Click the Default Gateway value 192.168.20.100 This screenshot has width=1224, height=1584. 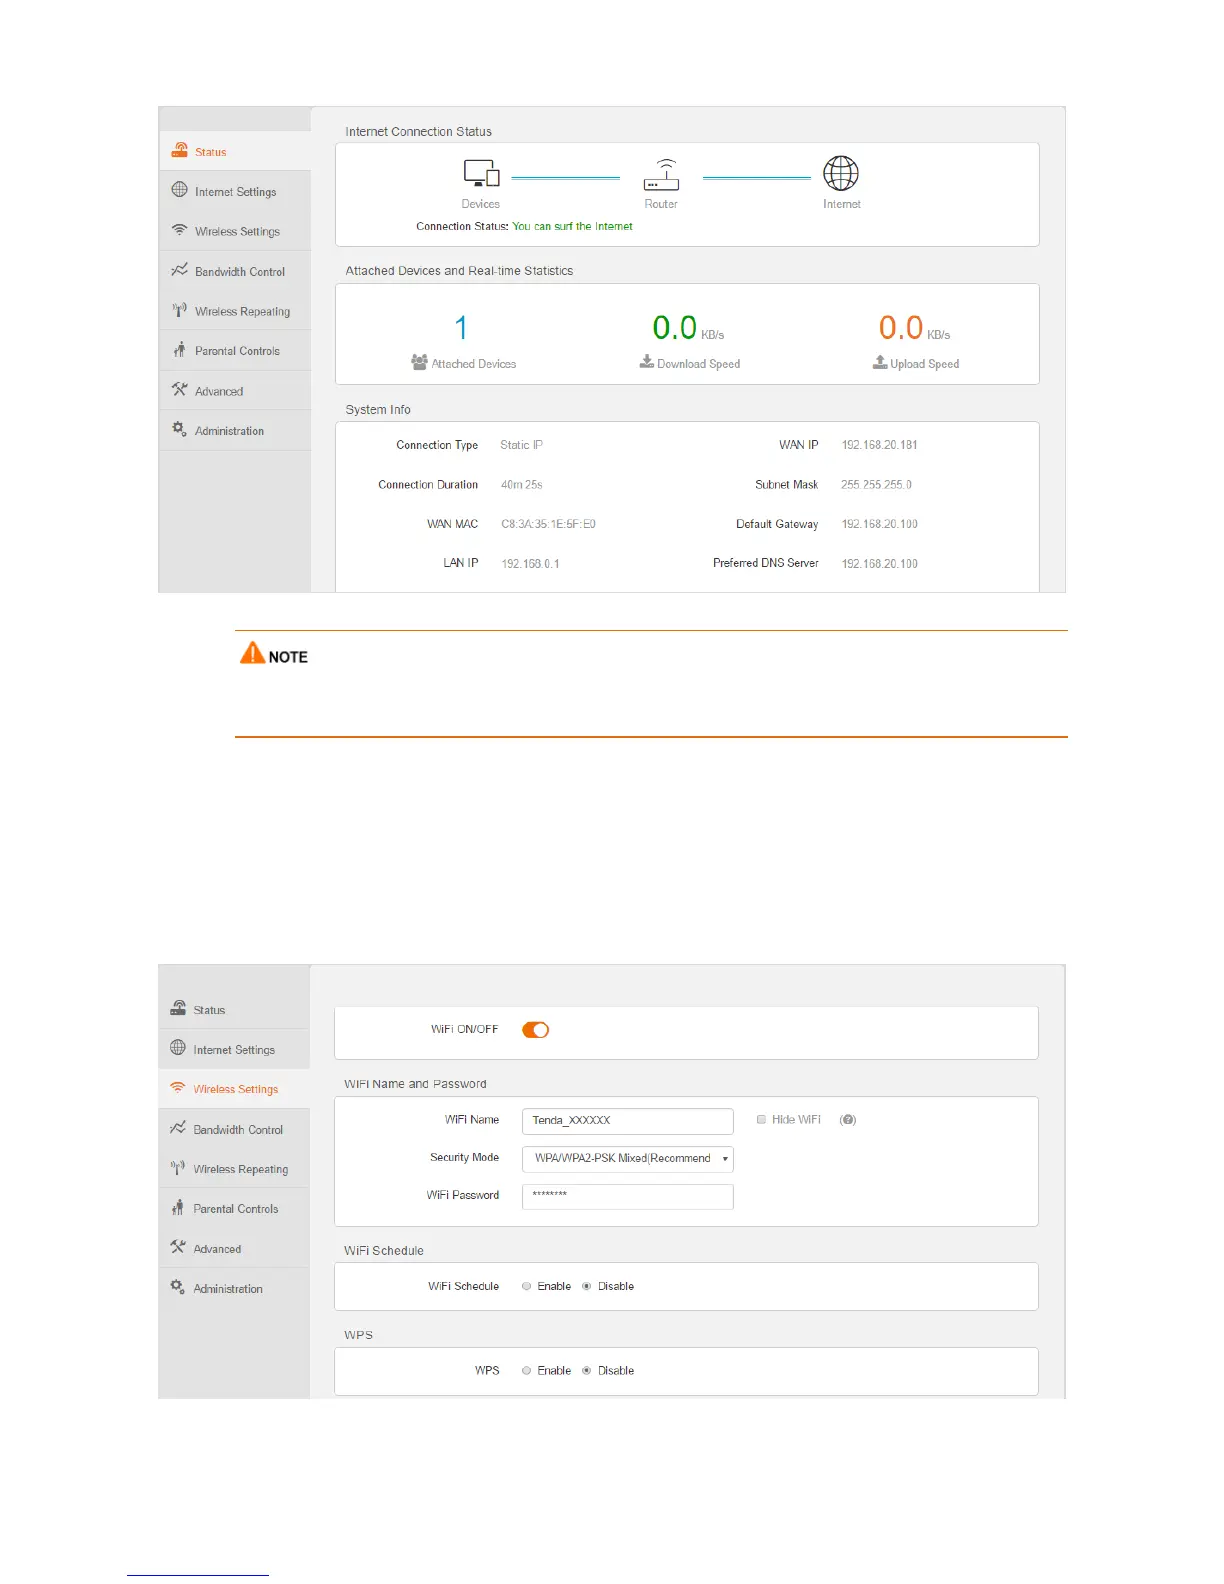point(880,524)
